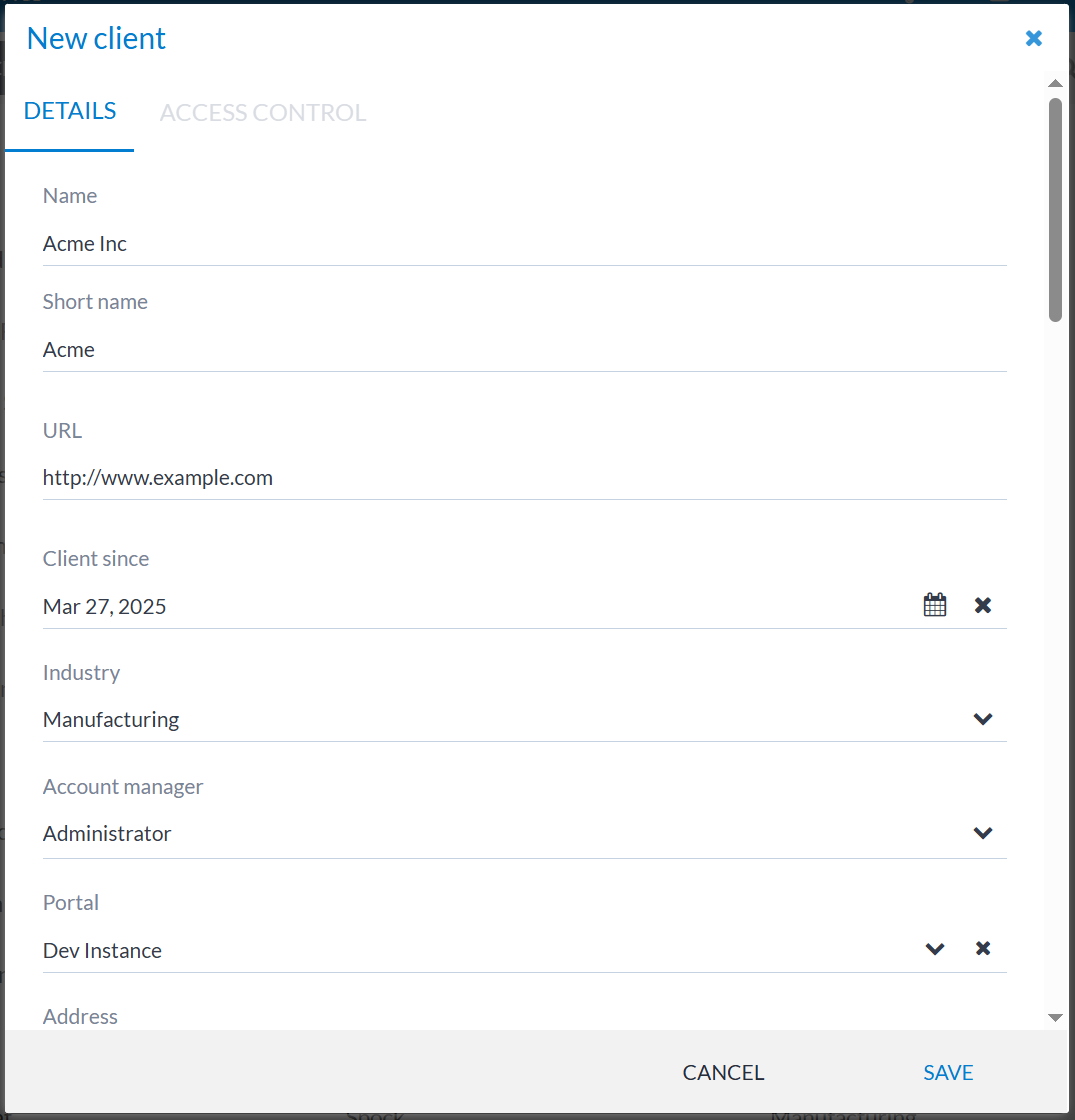Select the Details tab
Image resolution: width=1075 pixels, height=1120 pixels.
(70, 111)
